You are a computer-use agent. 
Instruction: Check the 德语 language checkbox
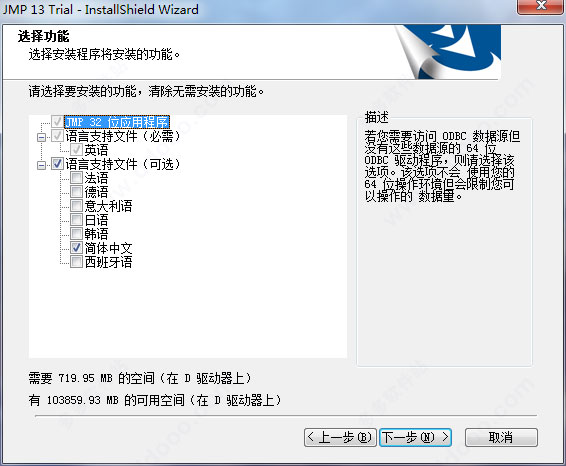[76, 192]
